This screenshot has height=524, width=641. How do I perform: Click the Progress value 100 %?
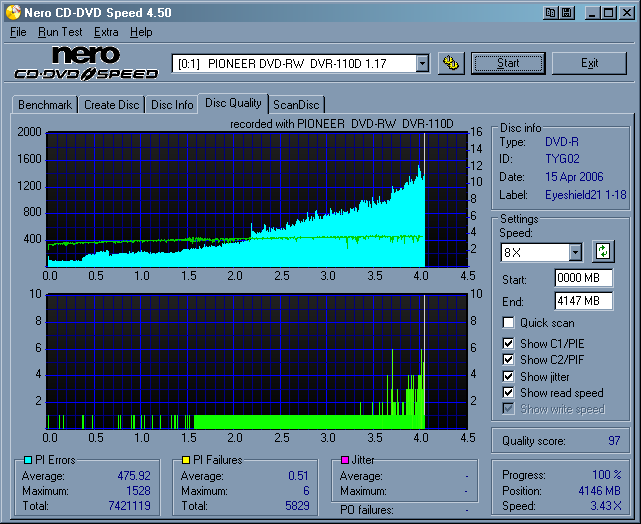pyautogui.click(x=607, y=475)
